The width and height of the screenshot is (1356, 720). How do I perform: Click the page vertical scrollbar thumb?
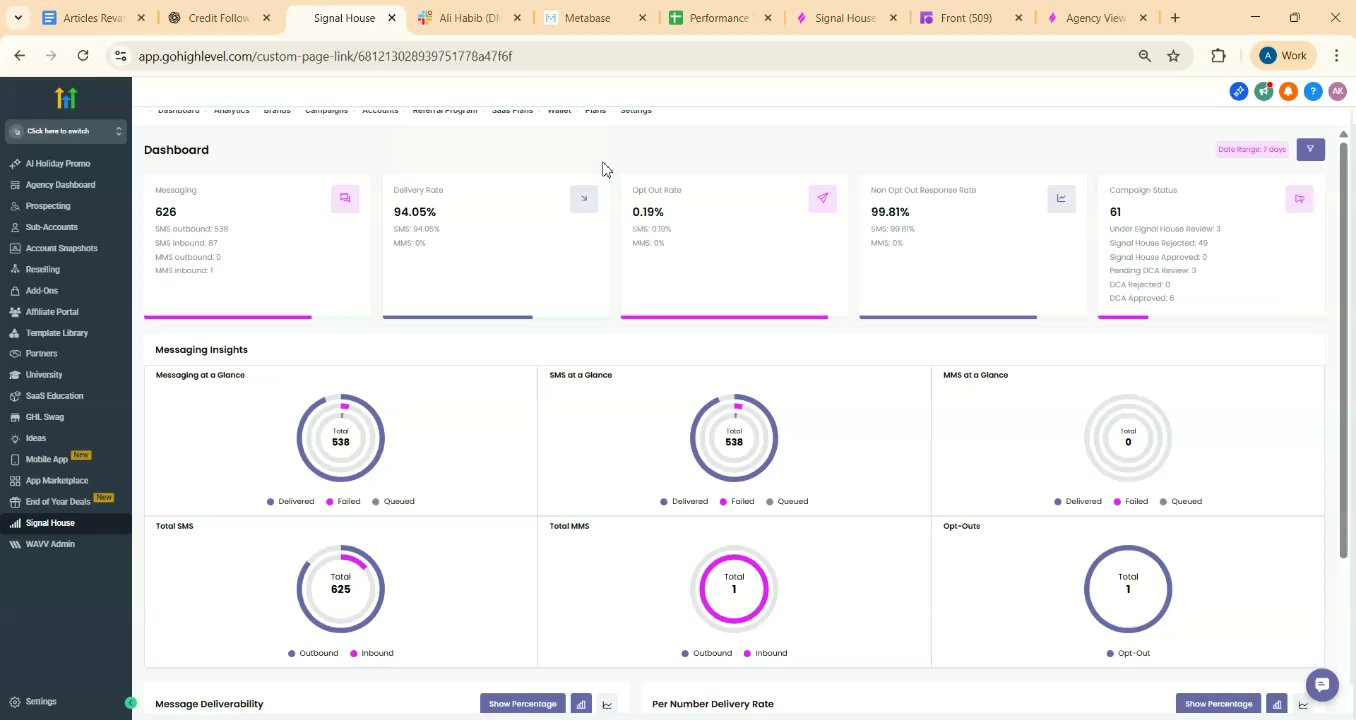click(x=1343, y=350)
